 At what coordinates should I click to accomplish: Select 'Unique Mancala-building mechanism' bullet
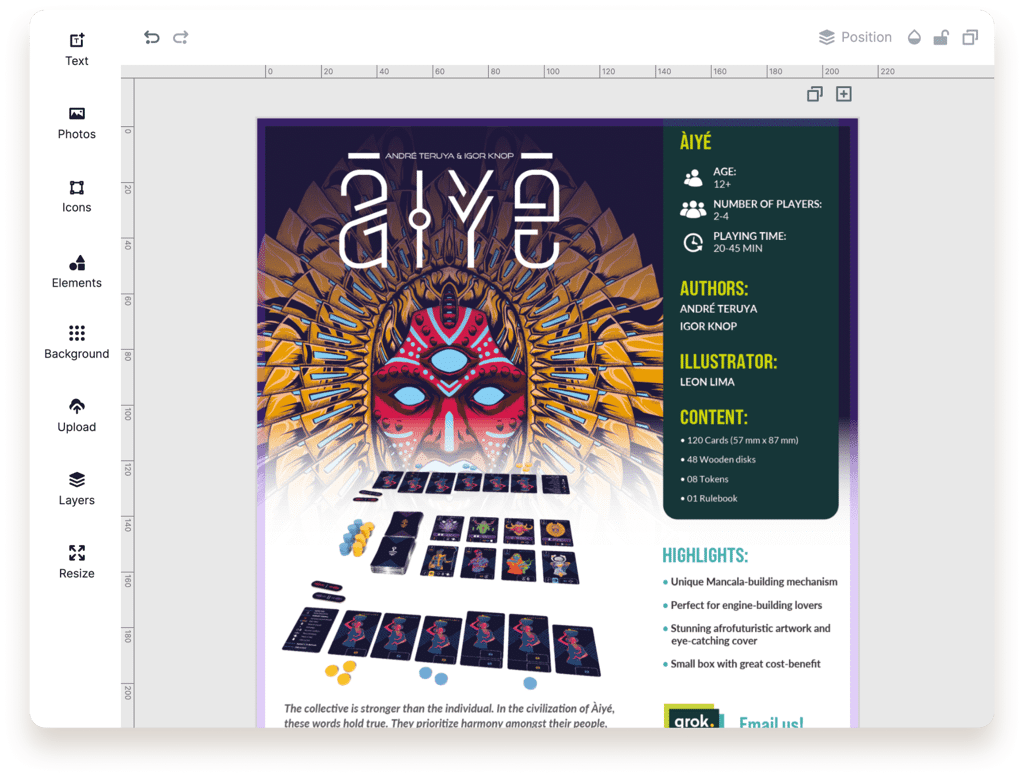pyautogui.click(x=750, y=582)
